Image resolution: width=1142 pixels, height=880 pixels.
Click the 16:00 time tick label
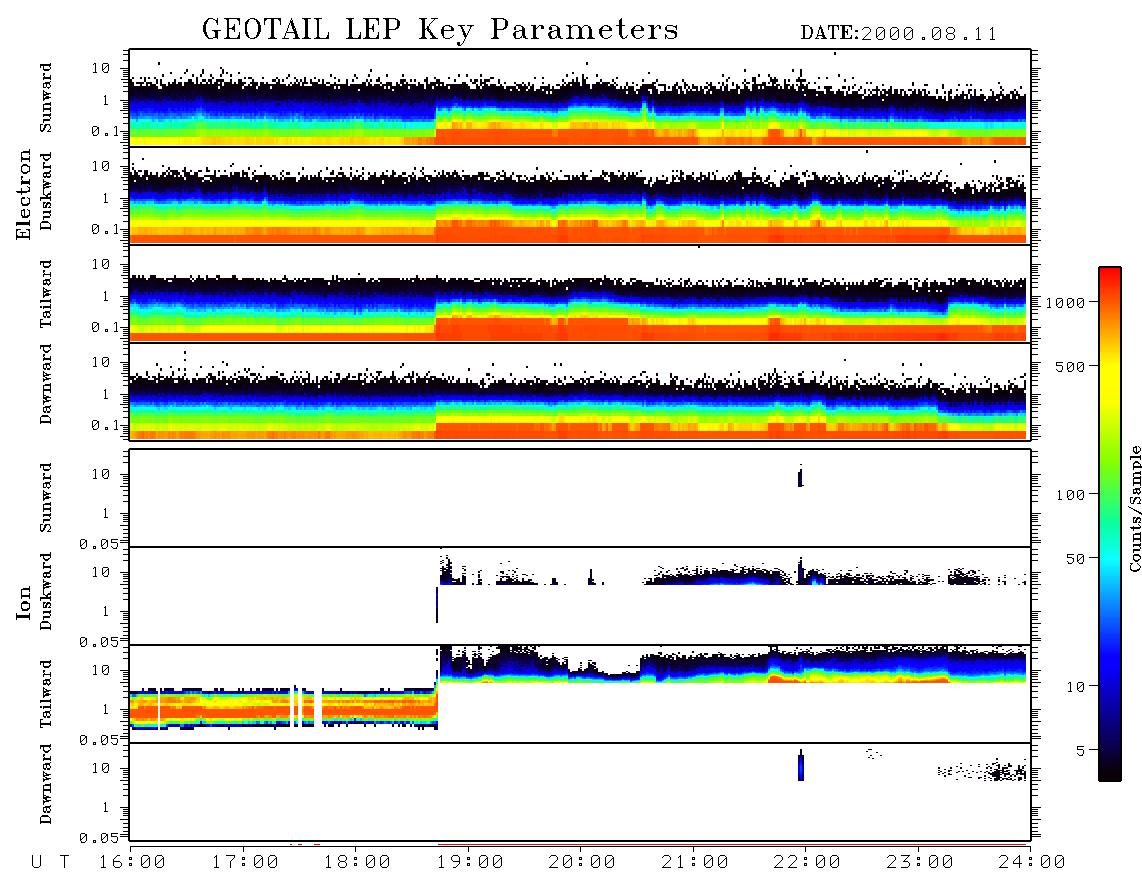(133, 863)
